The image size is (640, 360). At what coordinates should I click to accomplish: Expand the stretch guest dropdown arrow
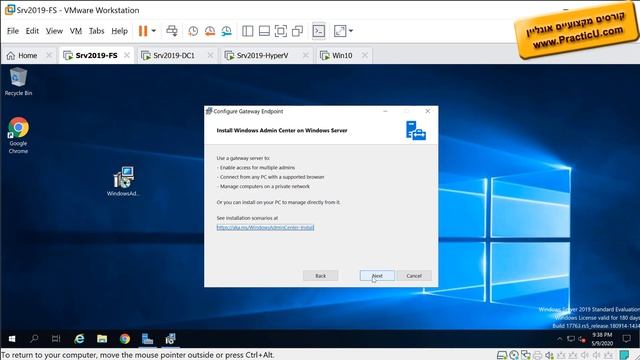pyautogui.click(x=351, y=31)
